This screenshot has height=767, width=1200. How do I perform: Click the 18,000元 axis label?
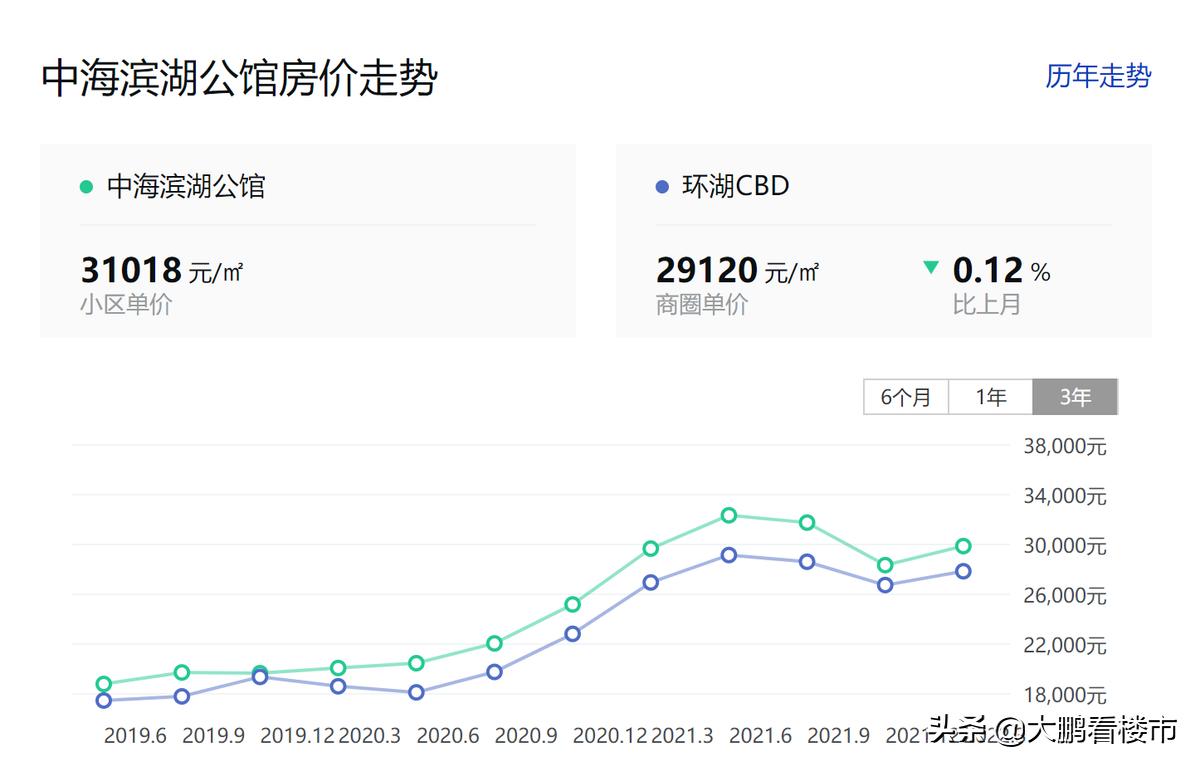1065,696
